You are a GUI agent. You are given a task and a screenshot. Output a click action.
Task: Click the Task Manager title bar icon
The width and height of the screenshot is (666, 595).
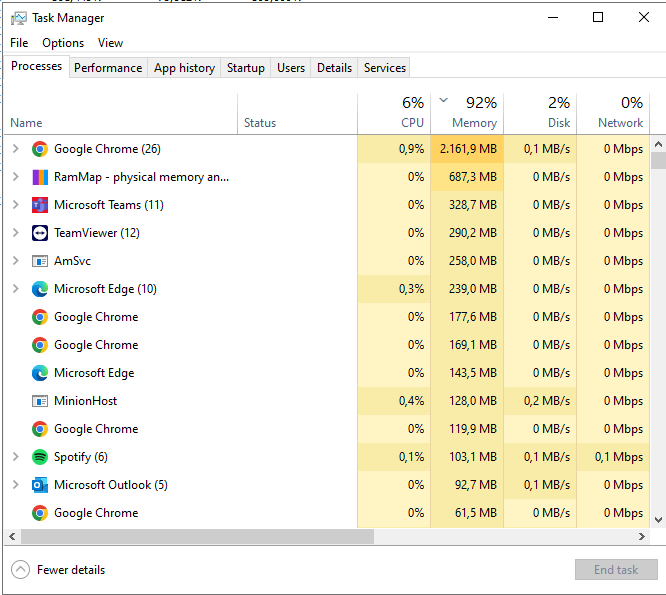pos(19,18)
